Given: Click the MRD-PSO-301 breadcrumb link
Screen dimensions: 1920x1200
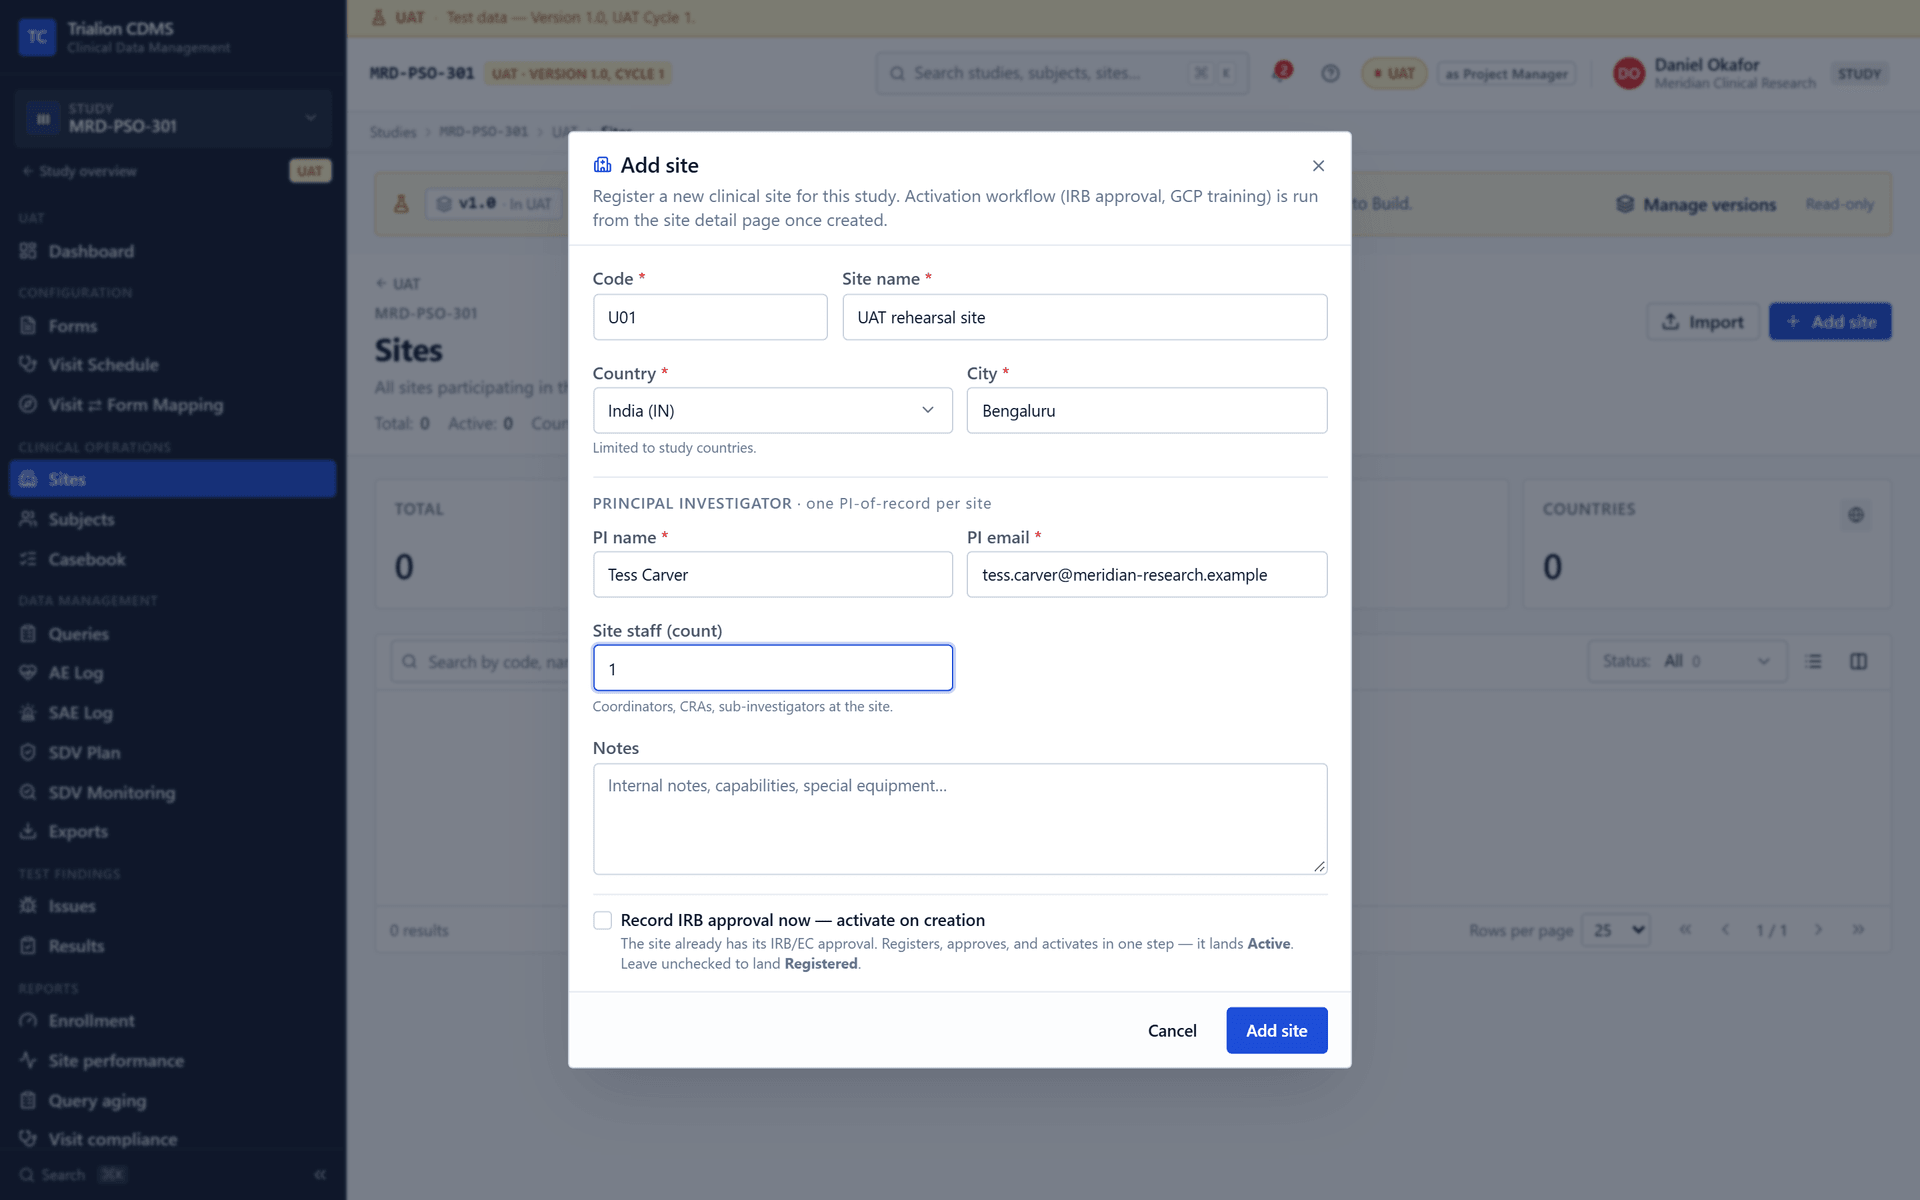Looking at the screenshot, I should (x=483, y=132).
